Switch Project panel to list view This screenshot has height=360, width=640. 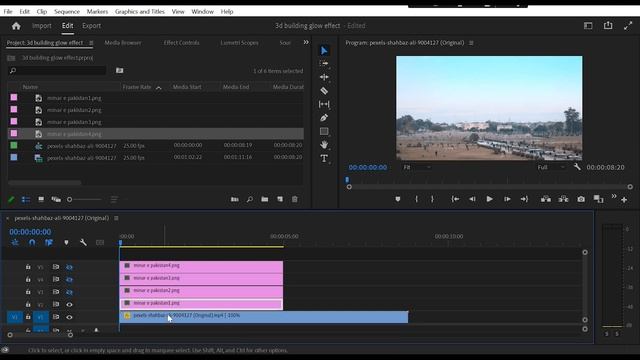tap(26, 199)
